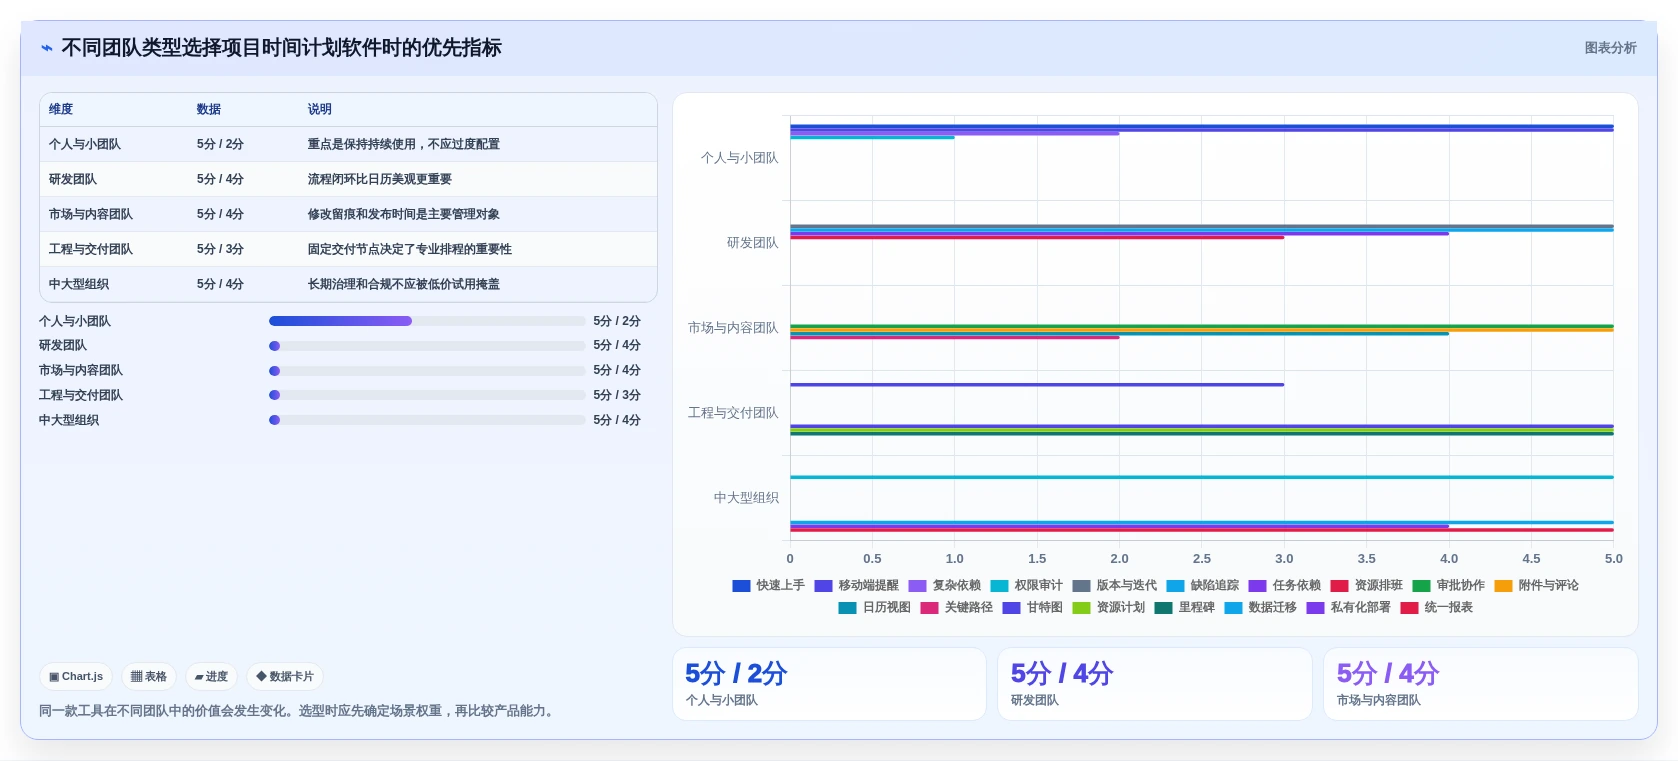Click the lightning icon beside the page title
1678x761 pixels.
coord(47,48)
